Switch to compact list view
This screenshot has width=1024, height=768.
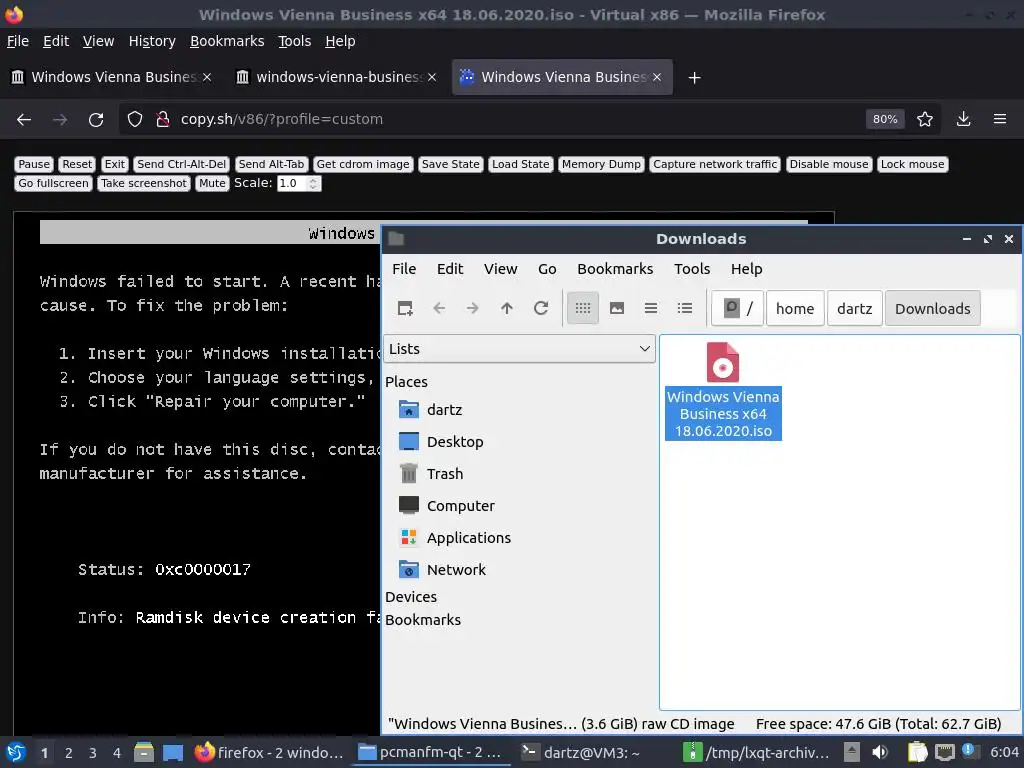point(650,308)
